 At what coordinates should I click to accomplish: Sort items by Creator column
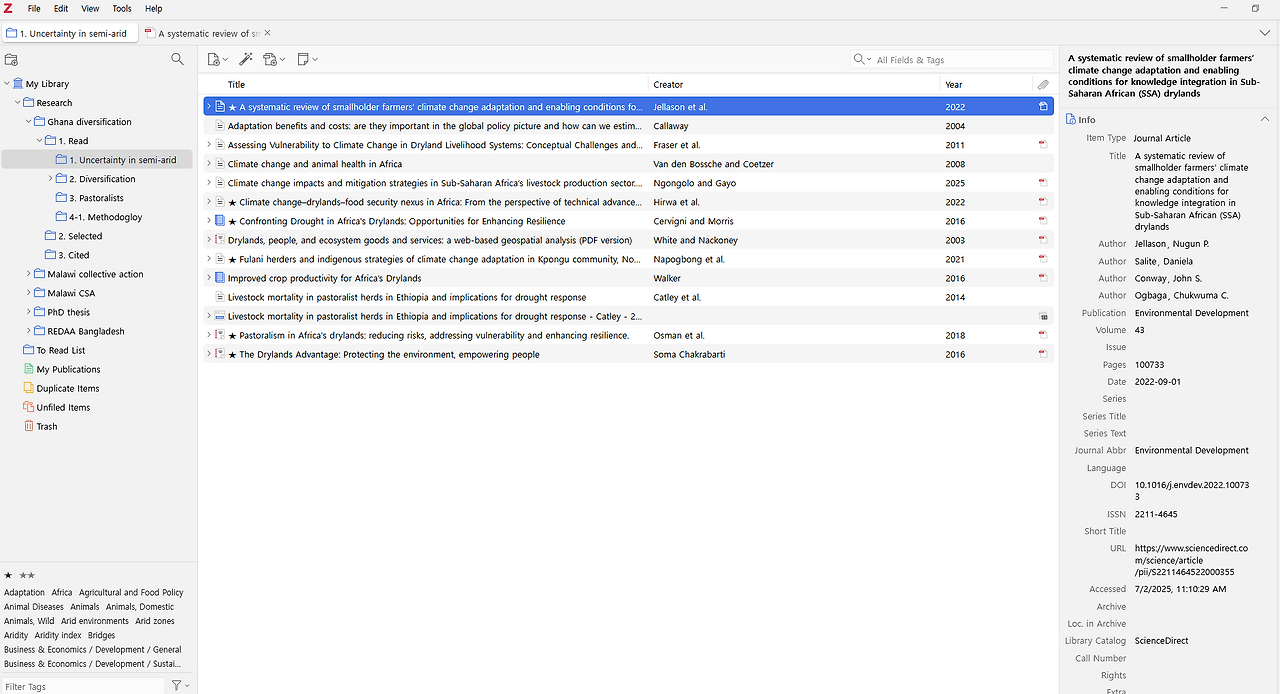(794, 85)
